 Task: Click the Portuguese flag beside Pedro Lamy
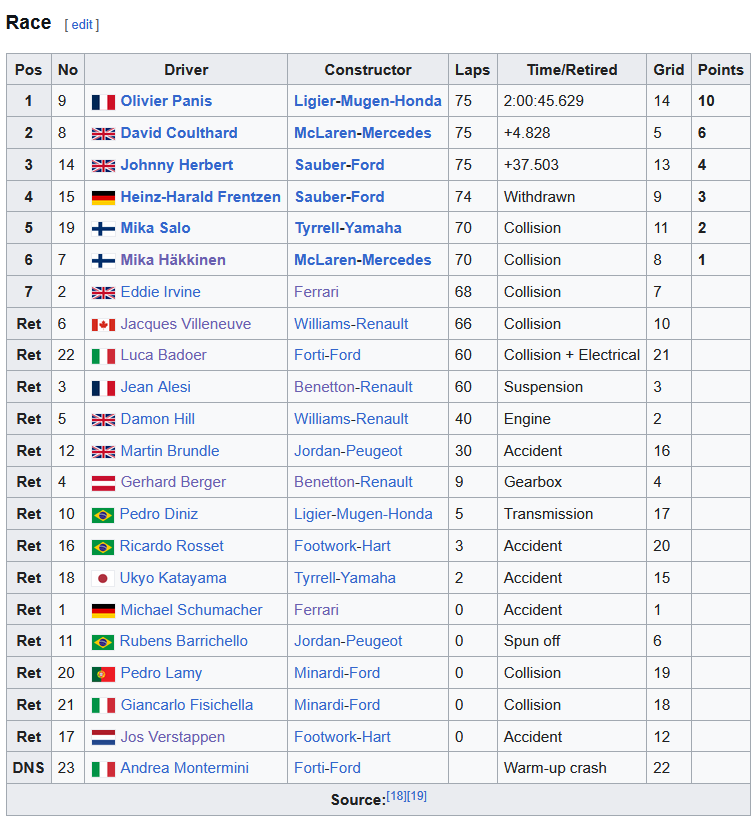(103, 674)
